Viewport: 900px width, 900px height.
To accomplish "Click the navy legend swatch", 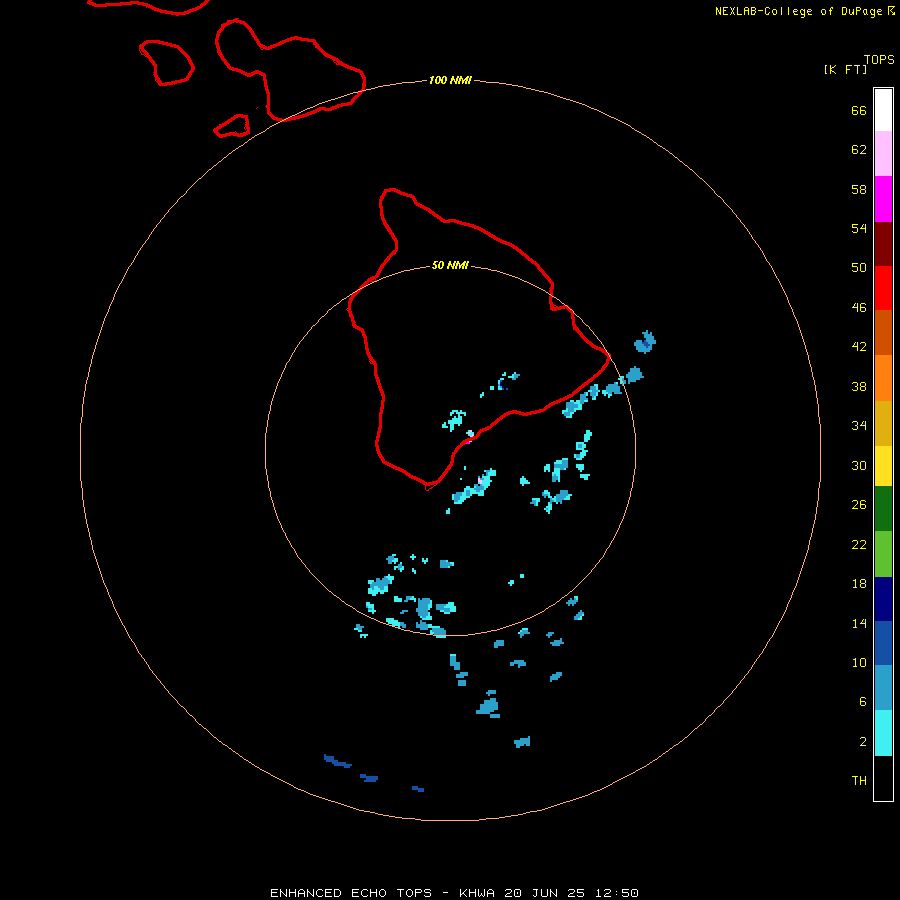I will click(x=883, y=599).
